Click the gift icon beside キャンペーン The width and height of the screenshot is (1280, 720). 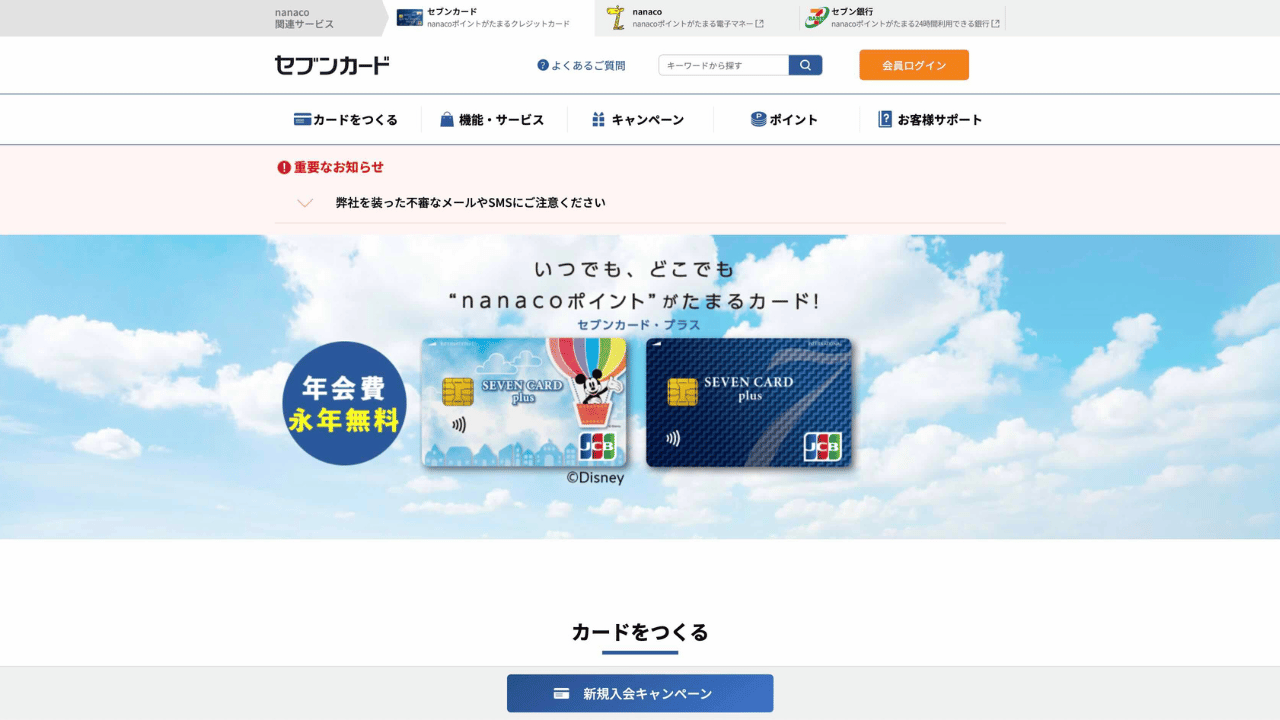598,119
